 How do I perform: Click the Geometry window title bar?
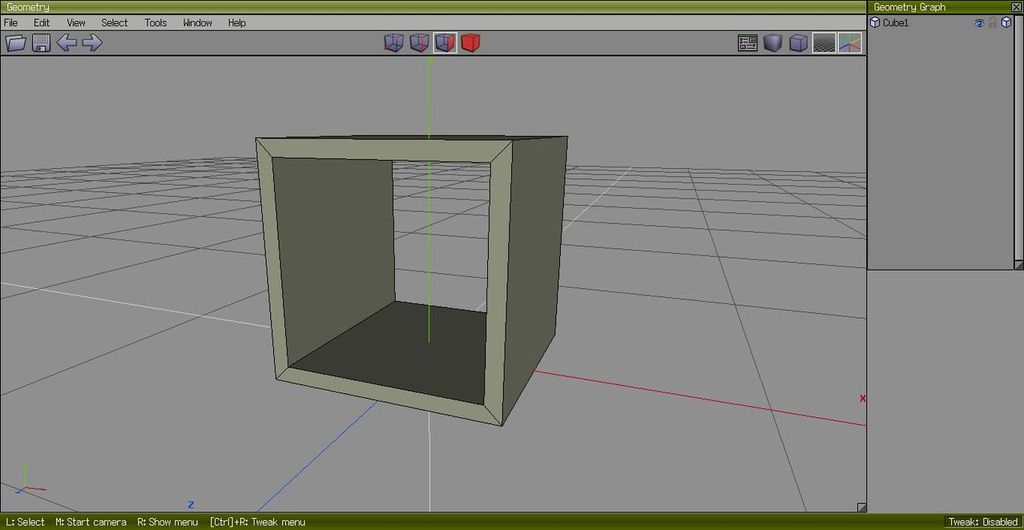pos(433,7)
